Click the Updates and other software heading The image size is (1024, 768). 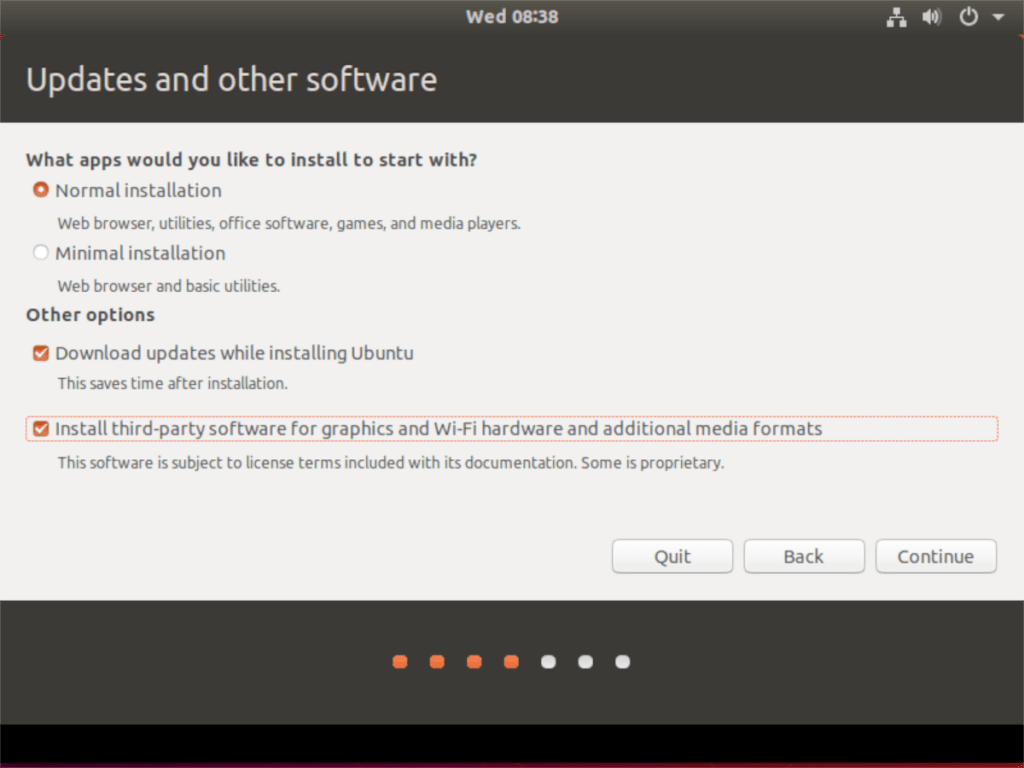(231, 79)
